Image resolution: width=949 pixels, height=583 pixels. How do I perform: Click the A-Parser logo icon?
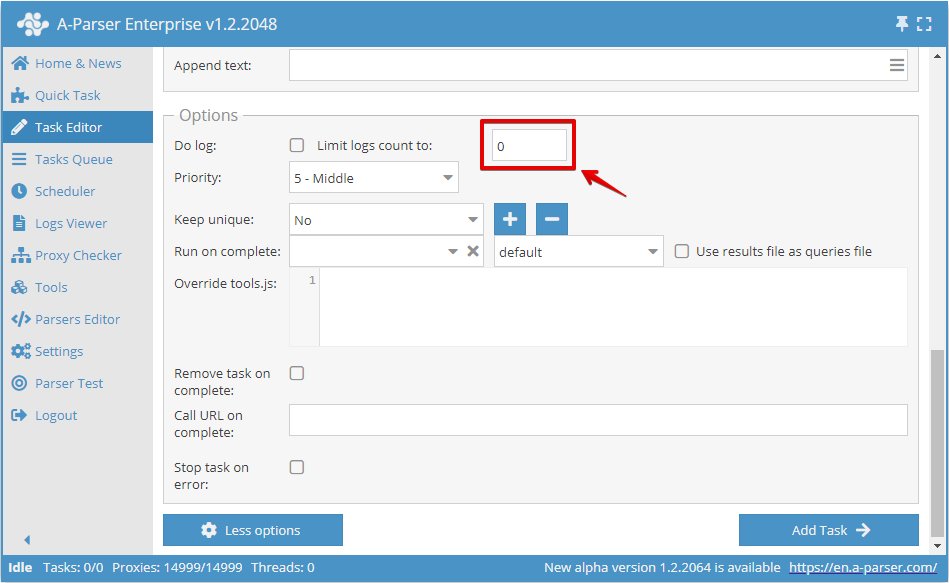coord(32,23)
